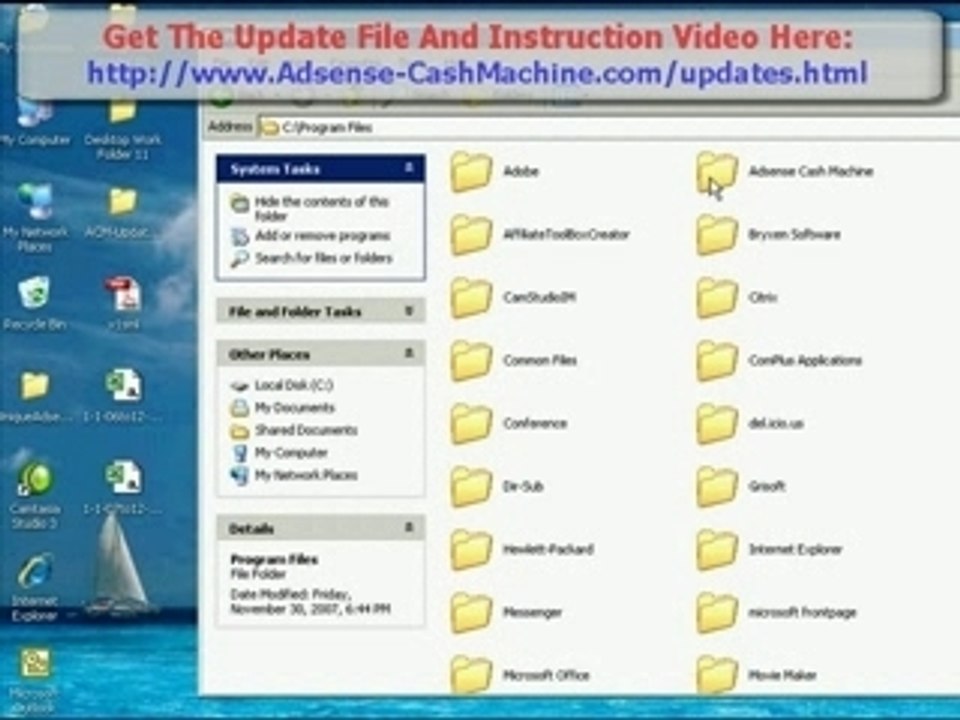960x720 pixels.
Task: Select the Grisoft folder icon
Action: click(x=717, y=487)
